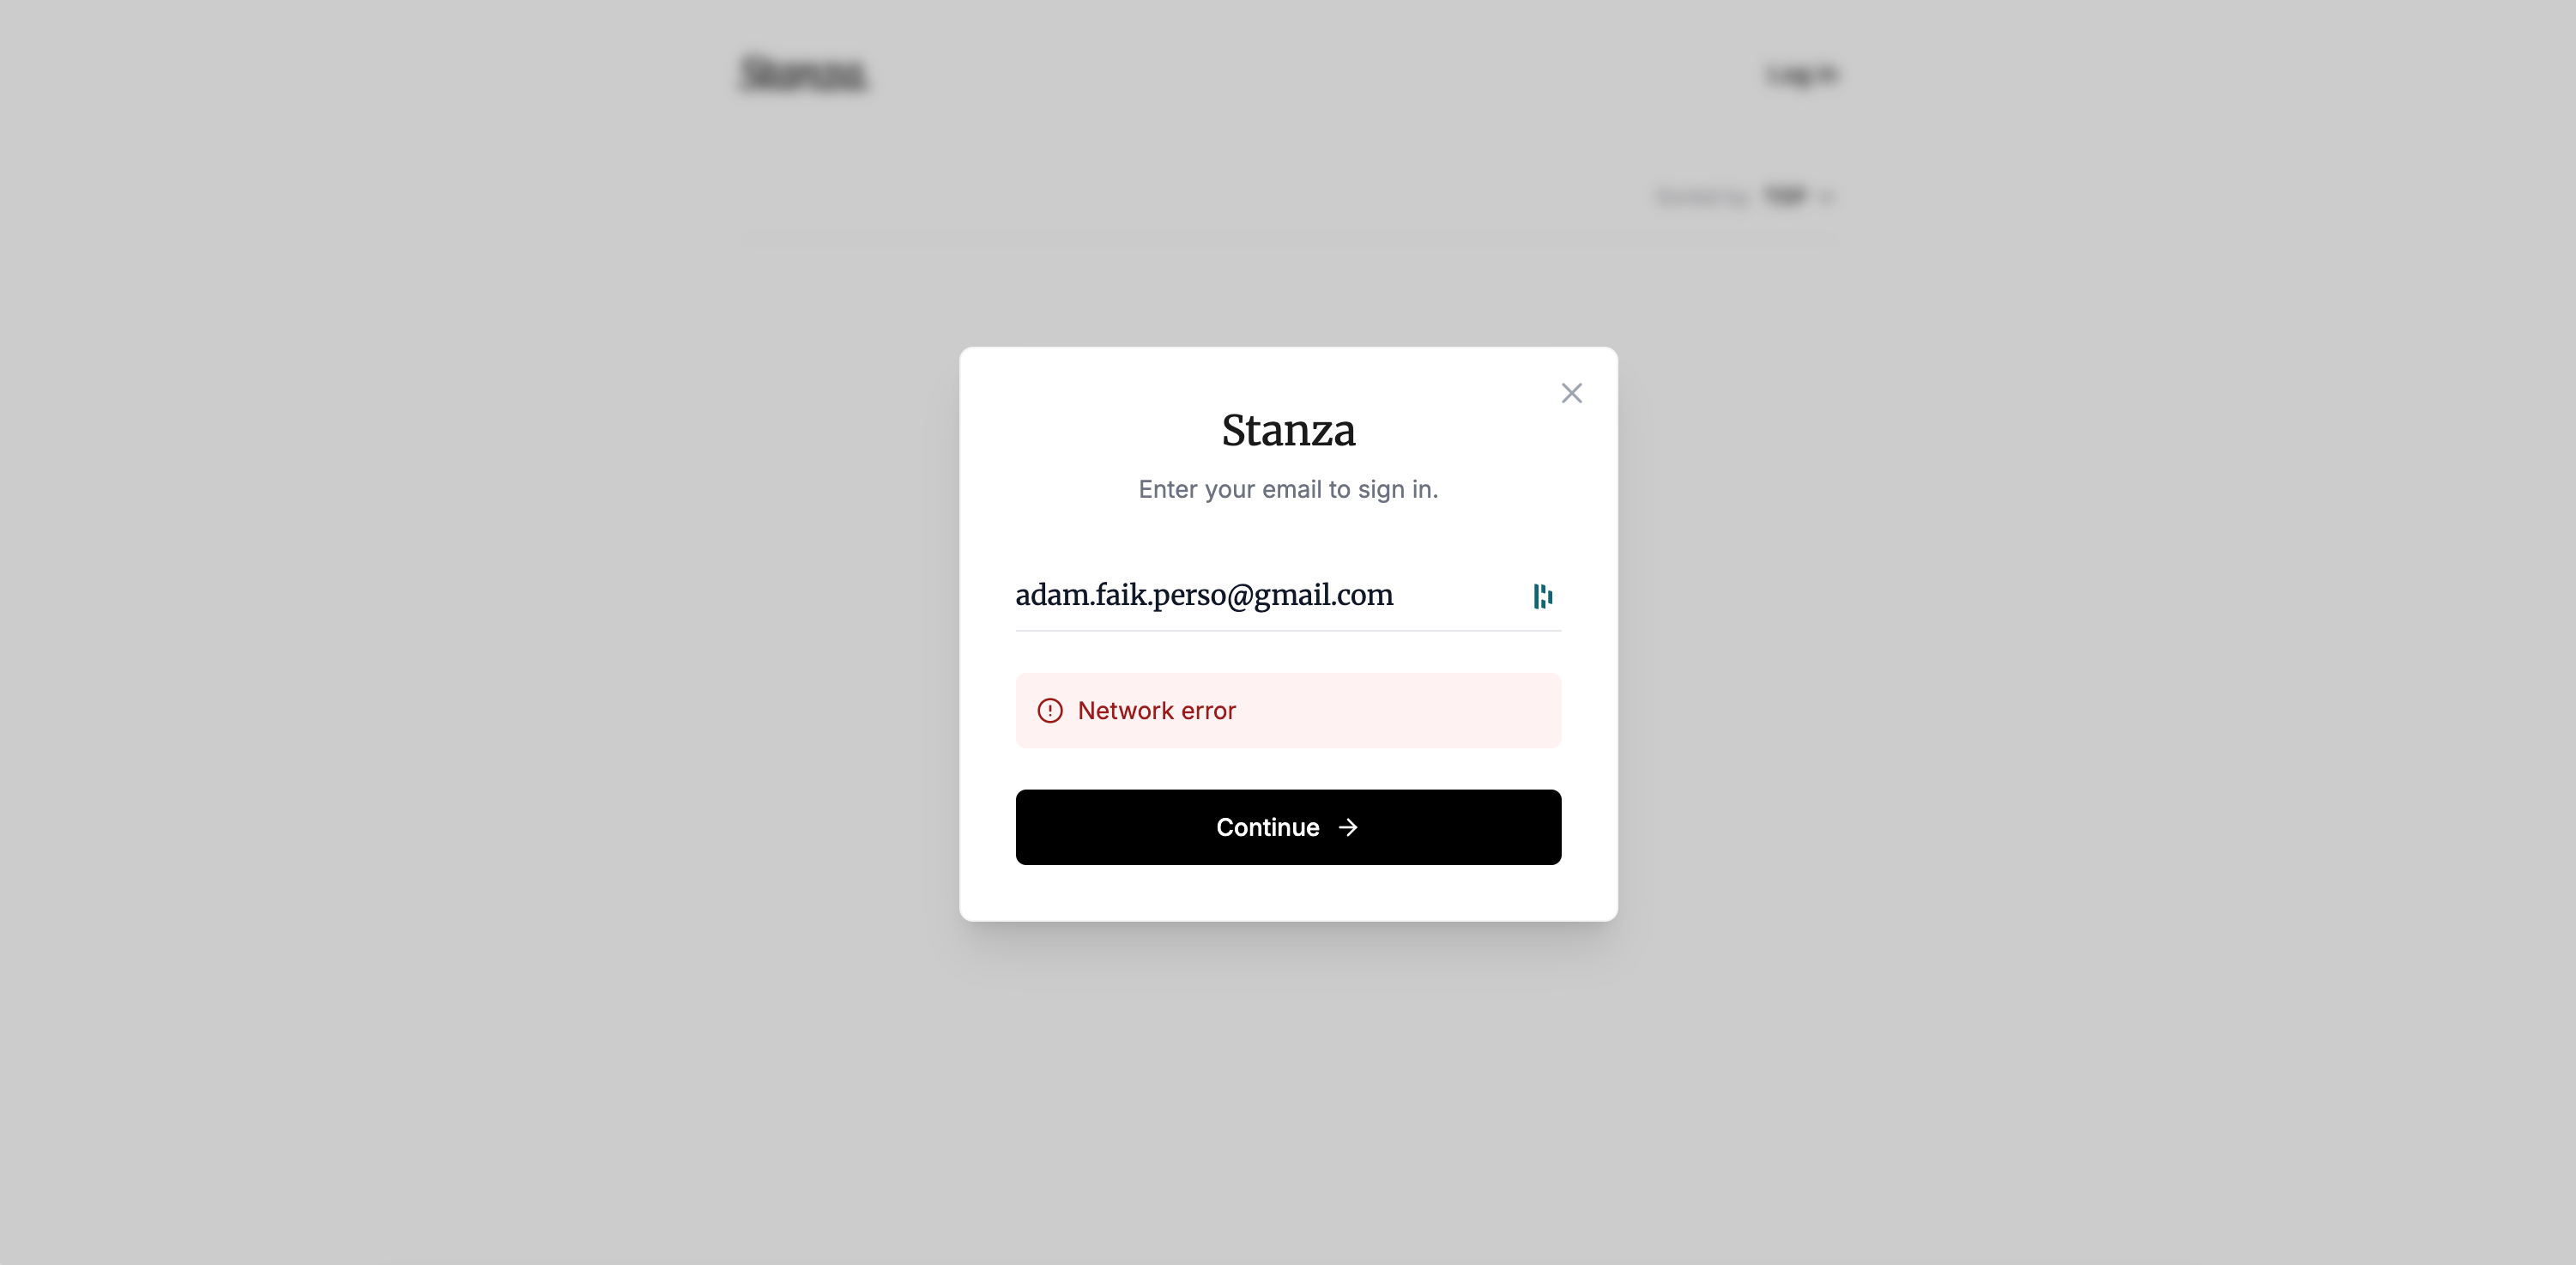Click the underline beneath the email field
The width and height of the screenshot is (2576, 1265).
(x=1288, y=631)
